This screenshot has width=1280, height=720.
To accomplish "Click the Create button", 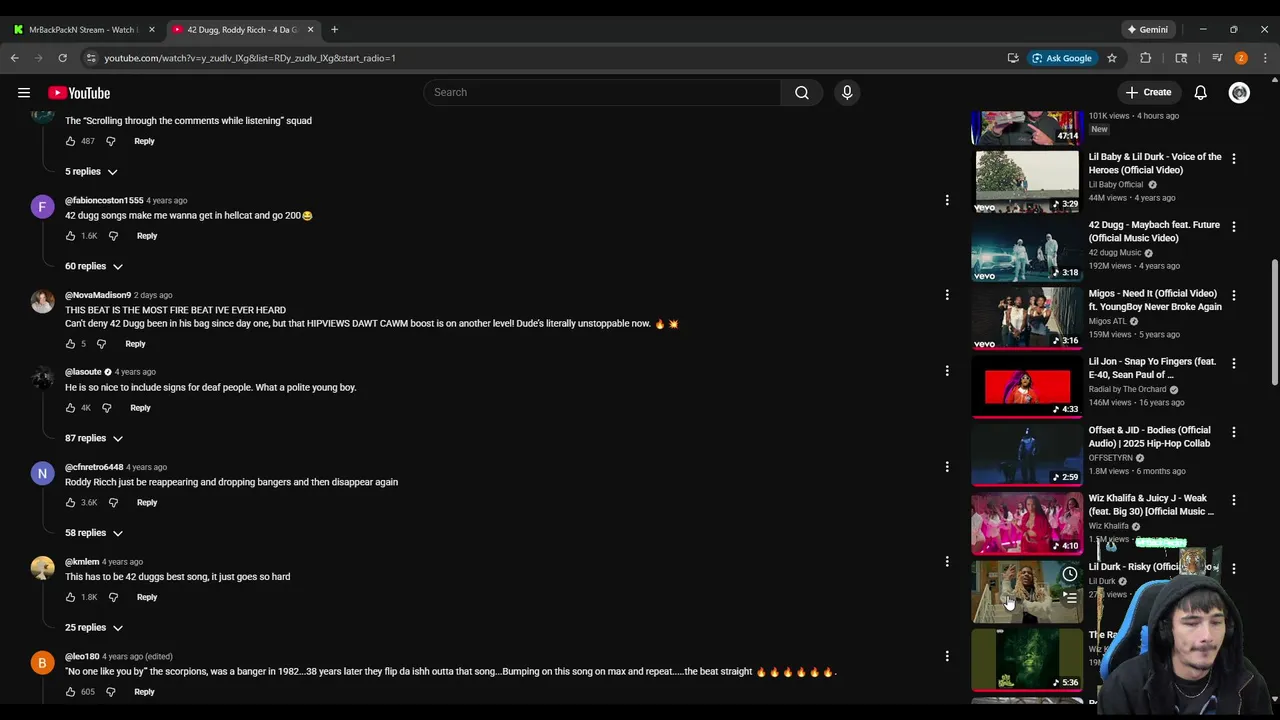I will pos(1148,93).
